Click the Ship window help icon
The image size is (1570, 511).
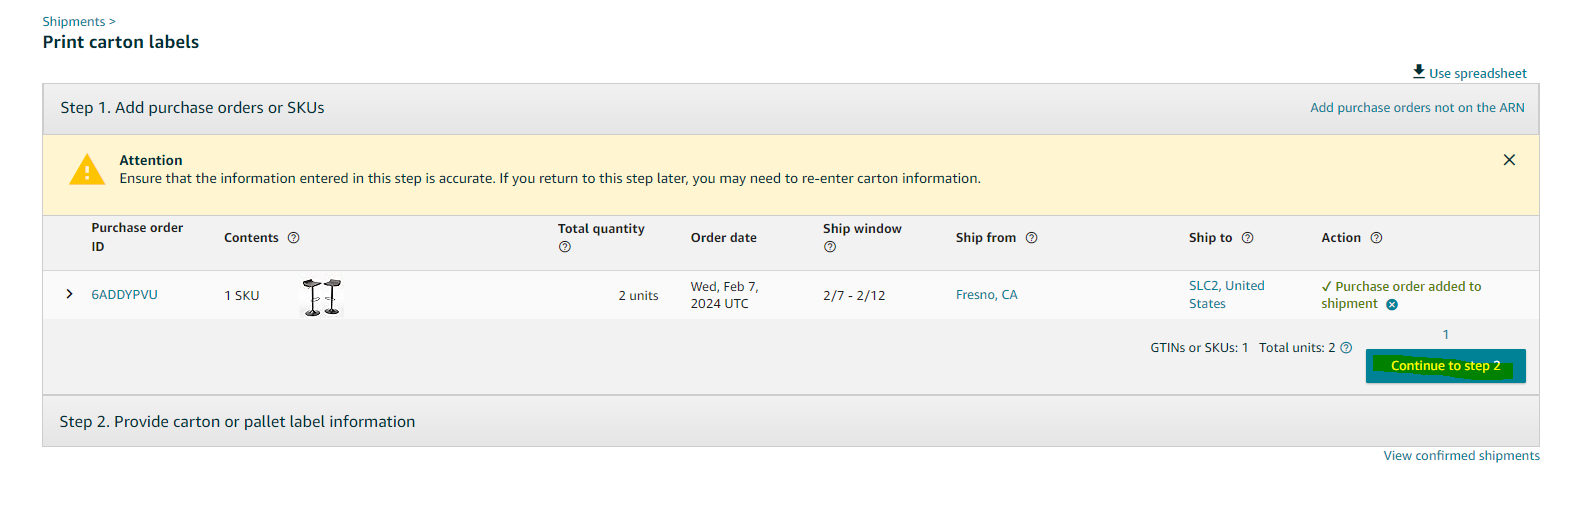(x=830, y=247)
